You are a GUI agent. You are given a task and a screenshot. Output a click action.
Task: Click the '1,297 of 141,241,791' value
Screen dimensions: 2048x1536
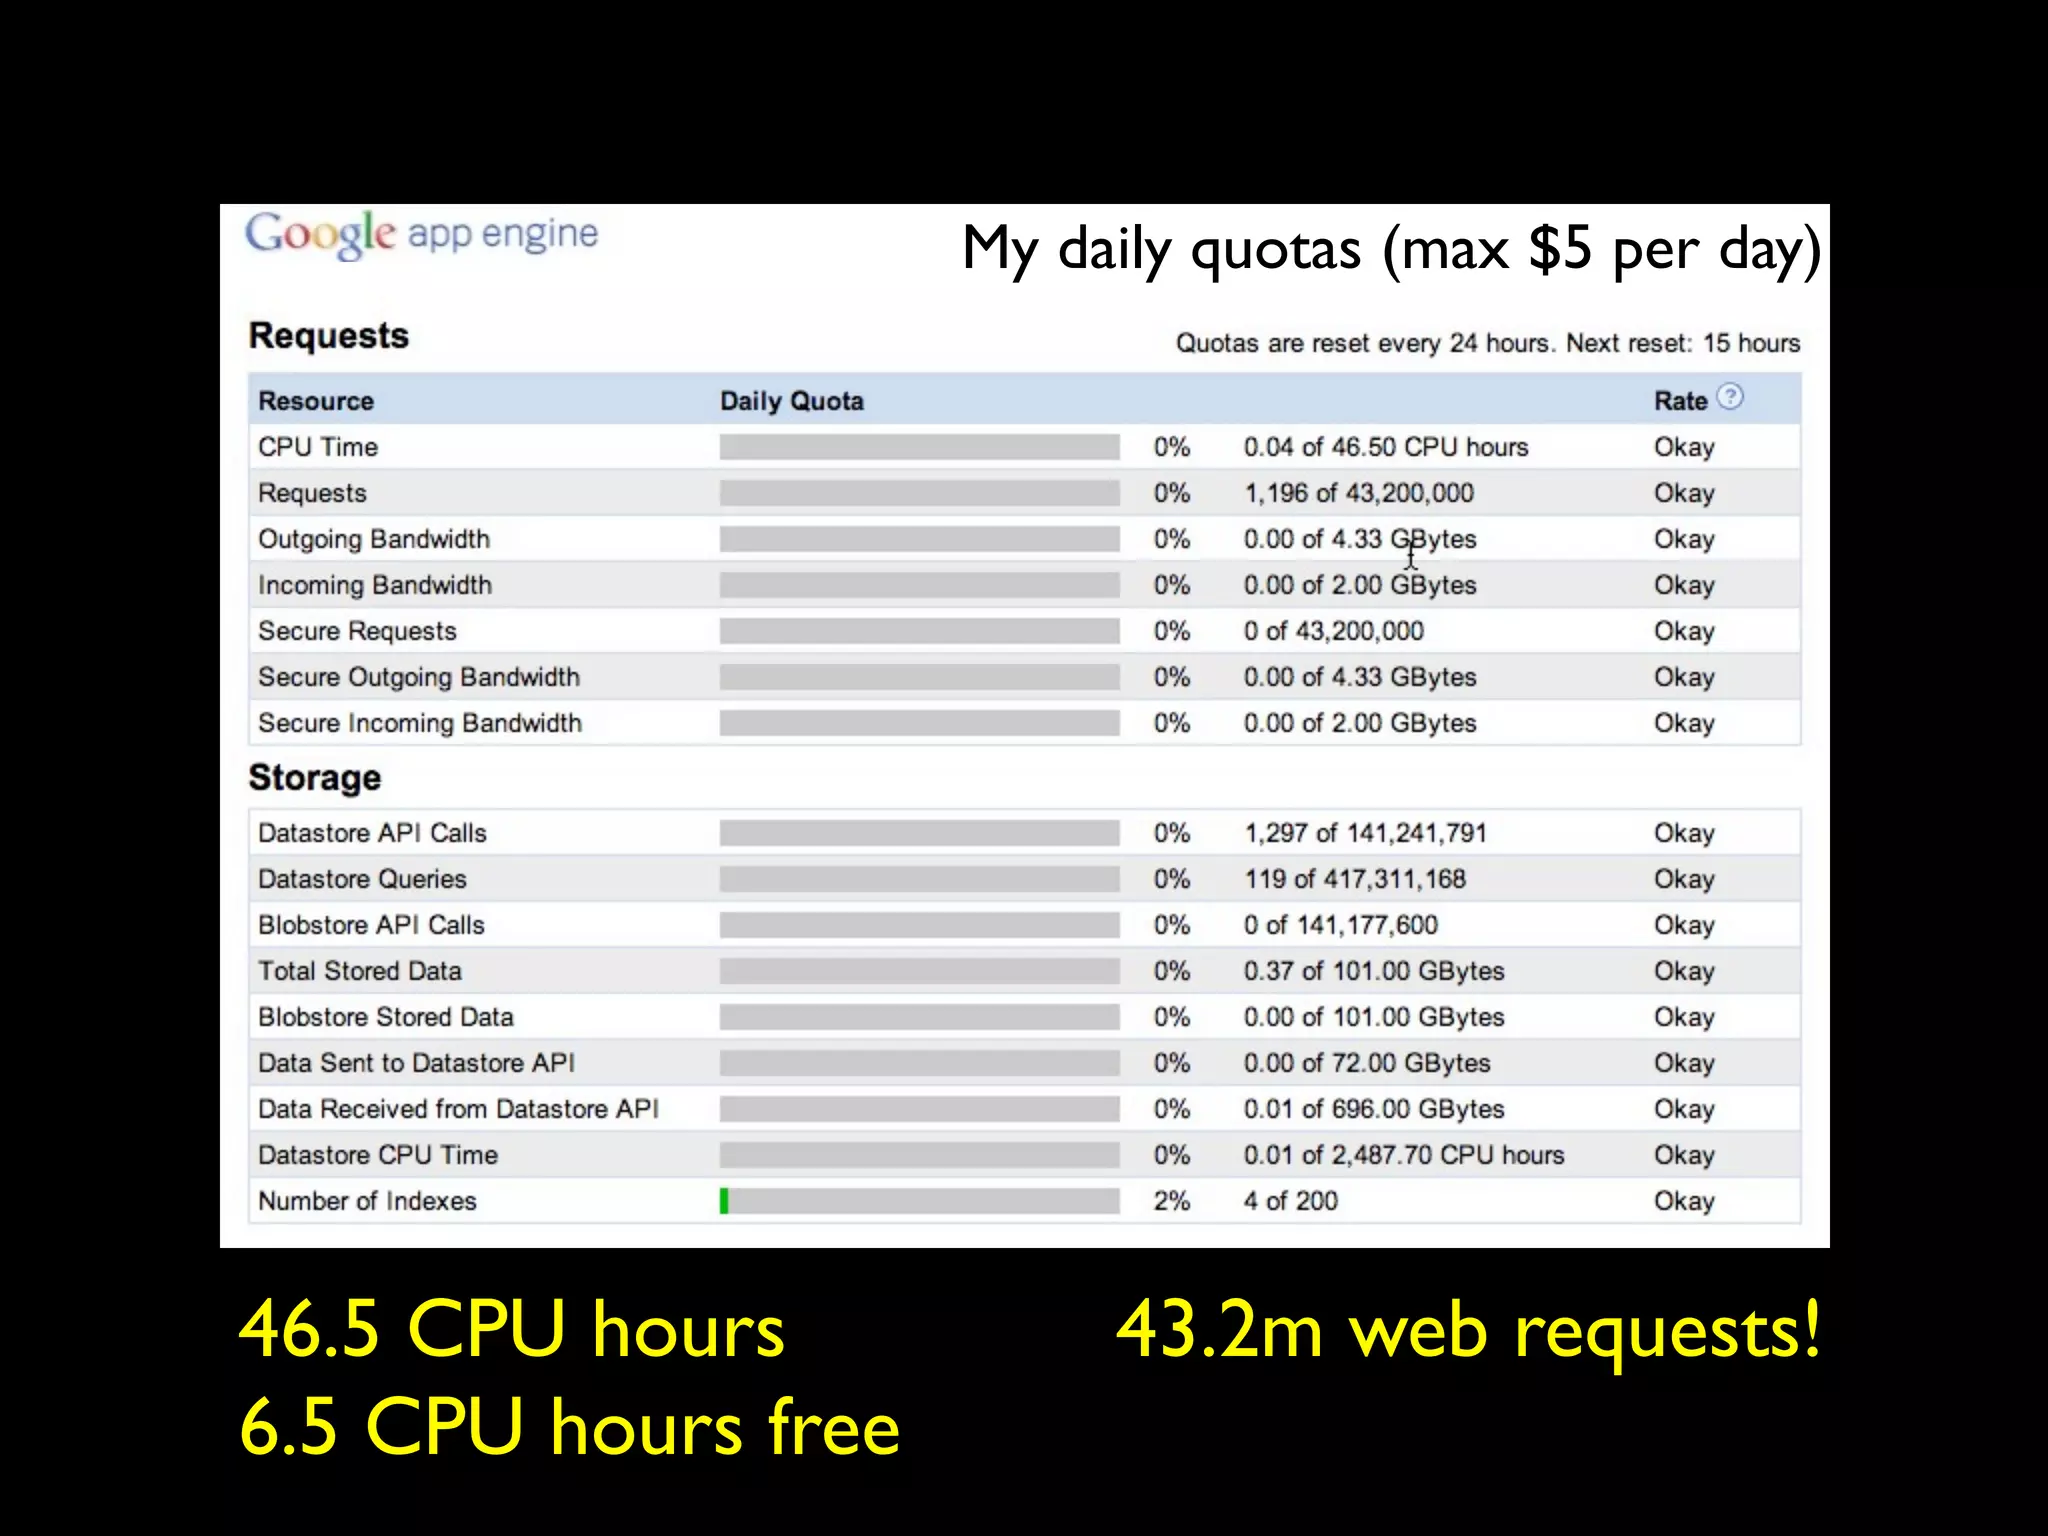pos(1366,833)
